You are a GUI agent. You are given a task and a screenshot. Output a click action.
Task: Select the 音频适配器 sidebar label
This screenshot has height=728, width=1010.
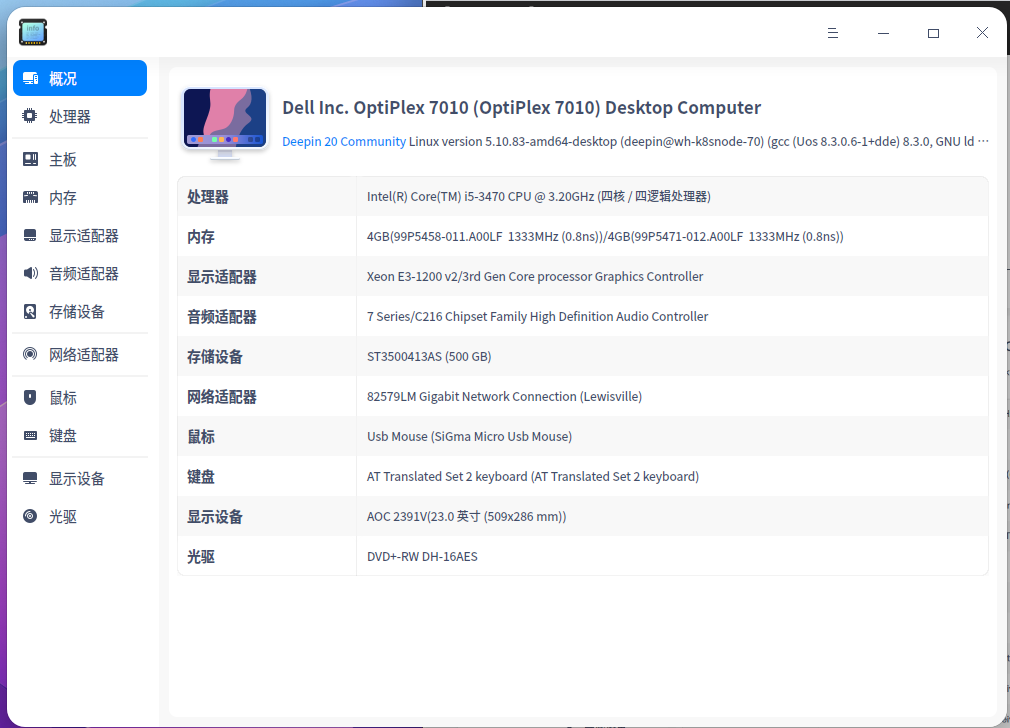tap(84, 274)
